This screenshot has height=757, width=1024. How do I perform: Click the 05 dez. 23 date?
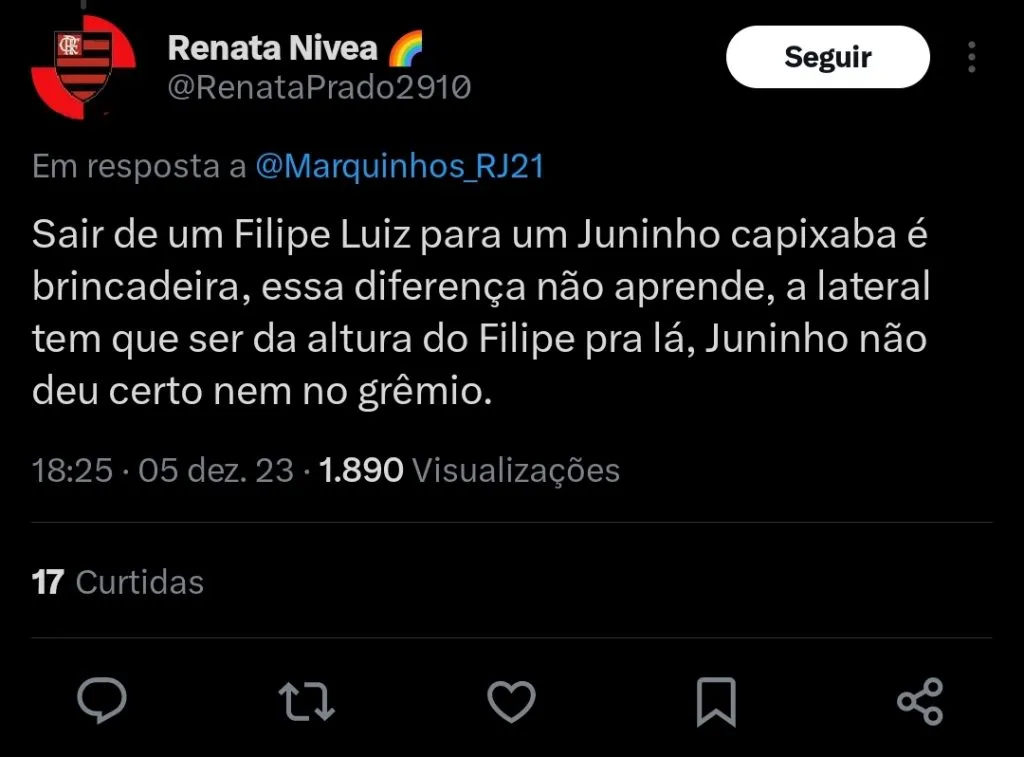(216, 470)
